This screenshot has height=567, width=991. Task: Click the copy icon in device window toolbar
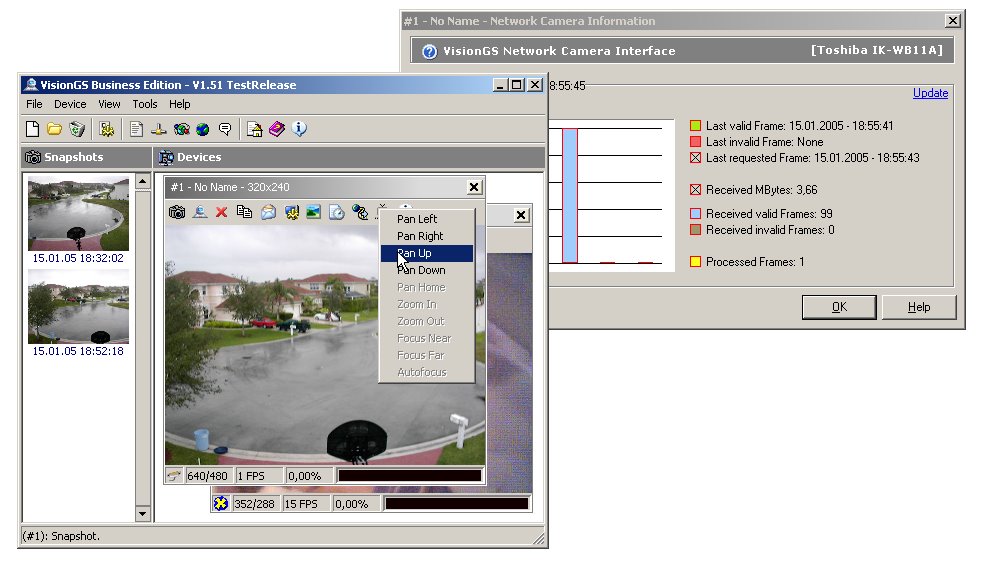(244, 212)
